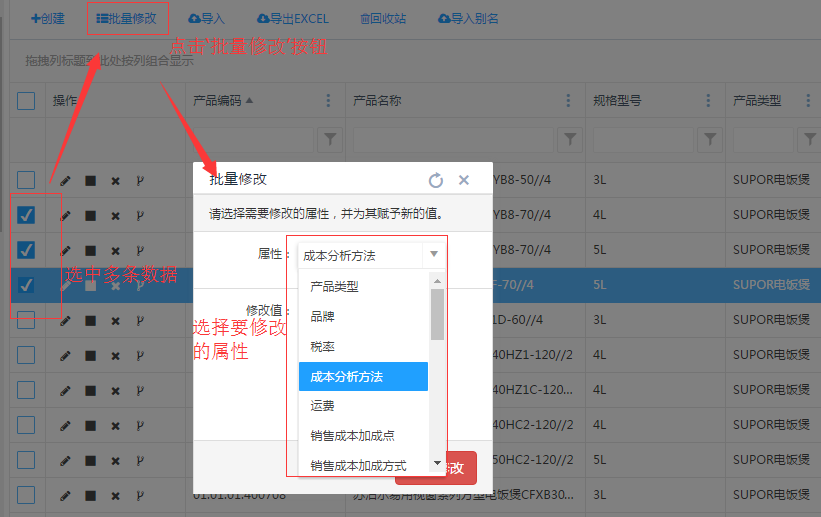
Task: Open 产品编码 column options menu
Action: coord(329,101)
